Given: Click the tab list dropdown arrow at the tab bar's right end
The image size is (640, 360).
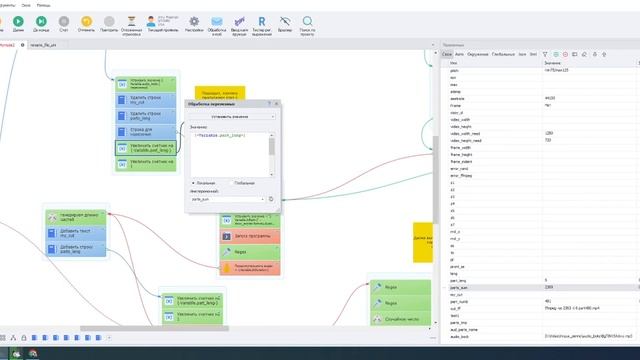Looking at the screenshot, I should tap(433, 45).
